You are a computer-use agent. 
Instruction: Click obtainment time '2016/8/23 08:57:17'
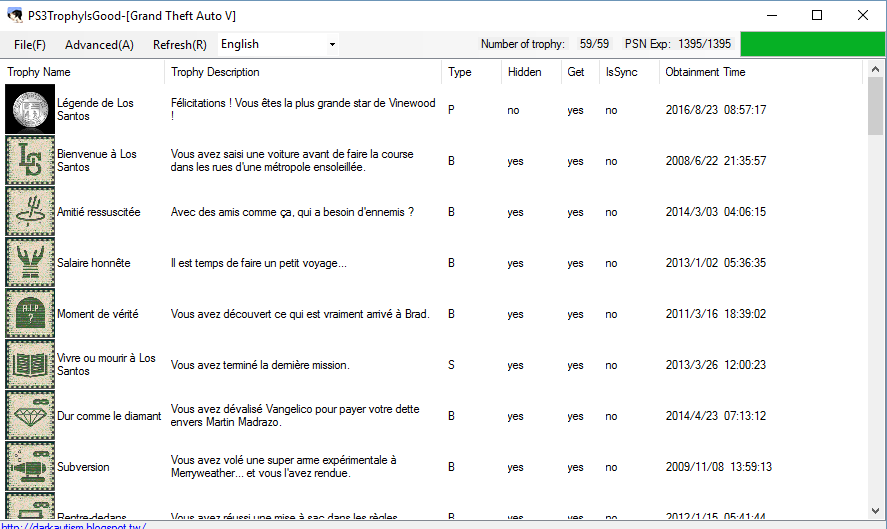[x=716, y=110]
